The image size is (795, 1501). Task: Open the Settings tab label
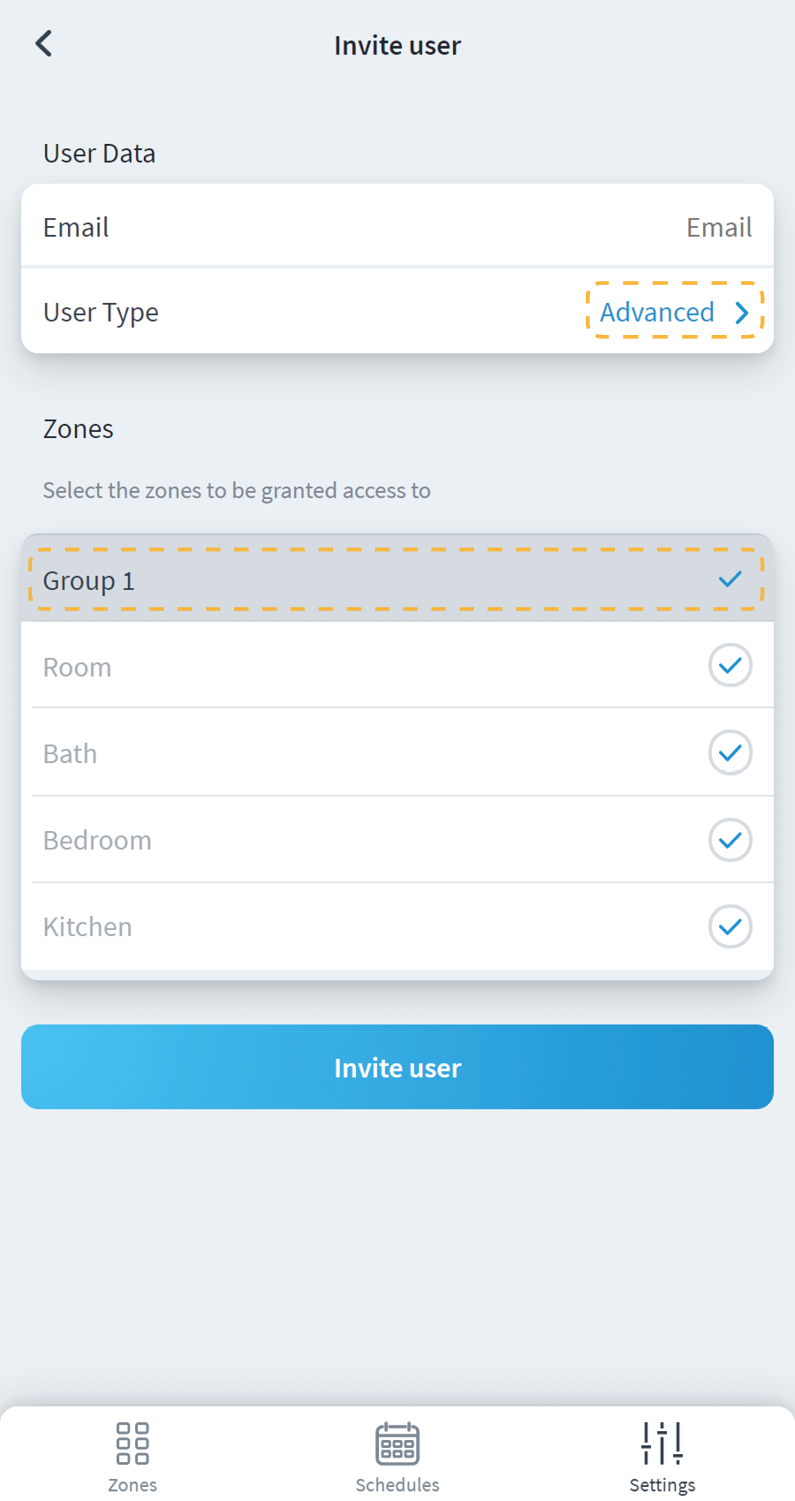(x=662, y=1484)
